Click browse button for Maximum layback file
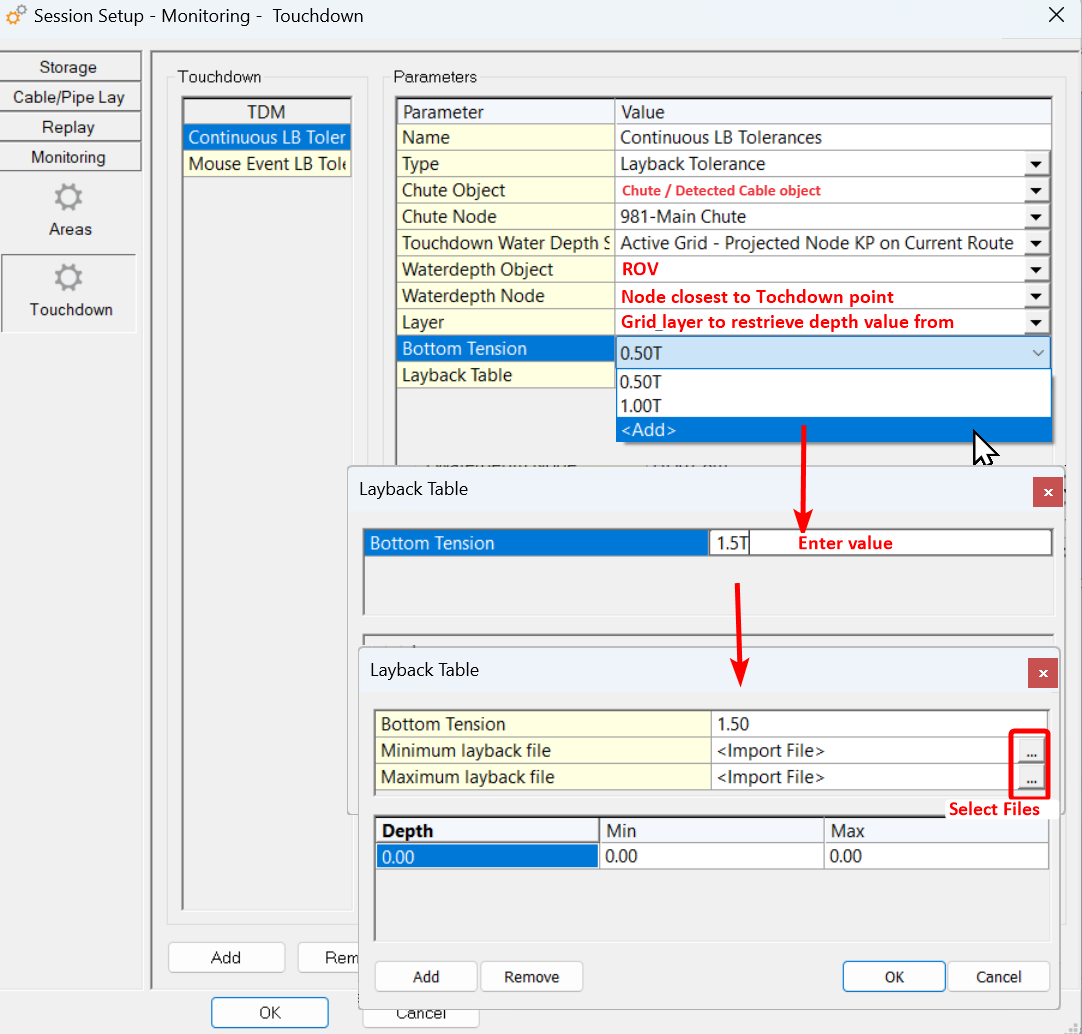 (1032, 777)
